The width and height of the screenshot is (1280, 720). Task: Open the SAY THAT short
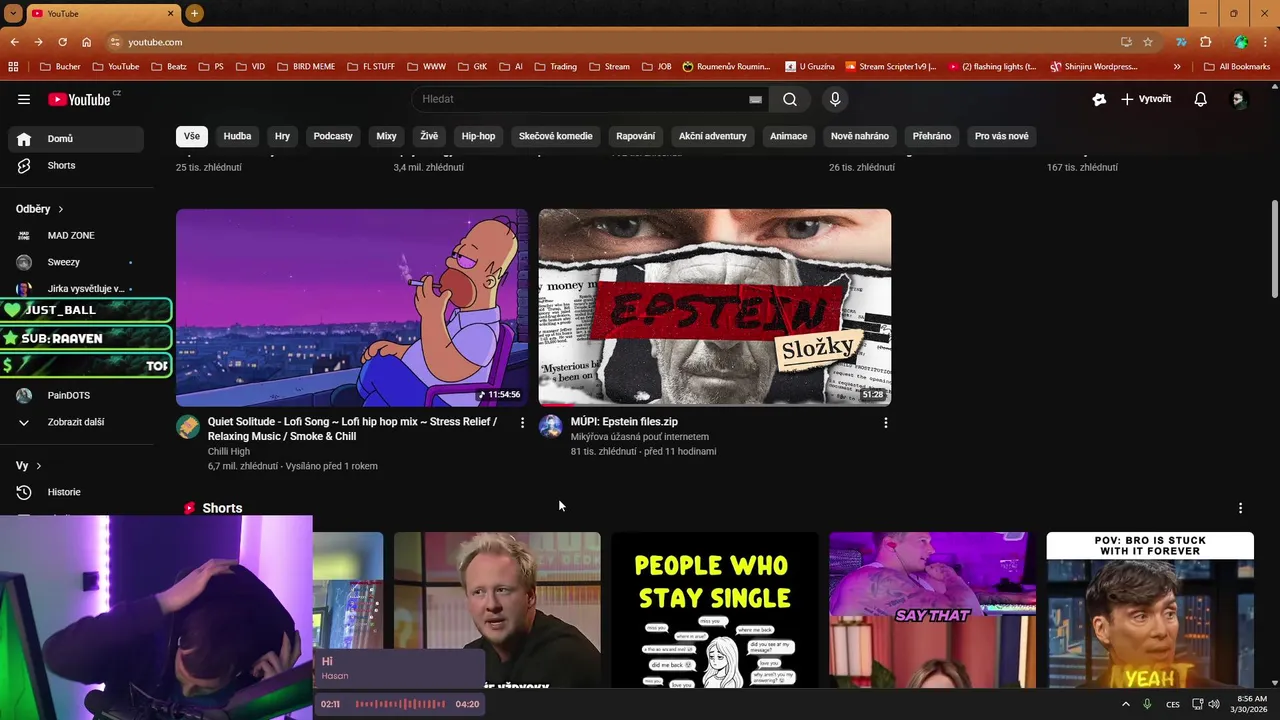tap(932, 610)
